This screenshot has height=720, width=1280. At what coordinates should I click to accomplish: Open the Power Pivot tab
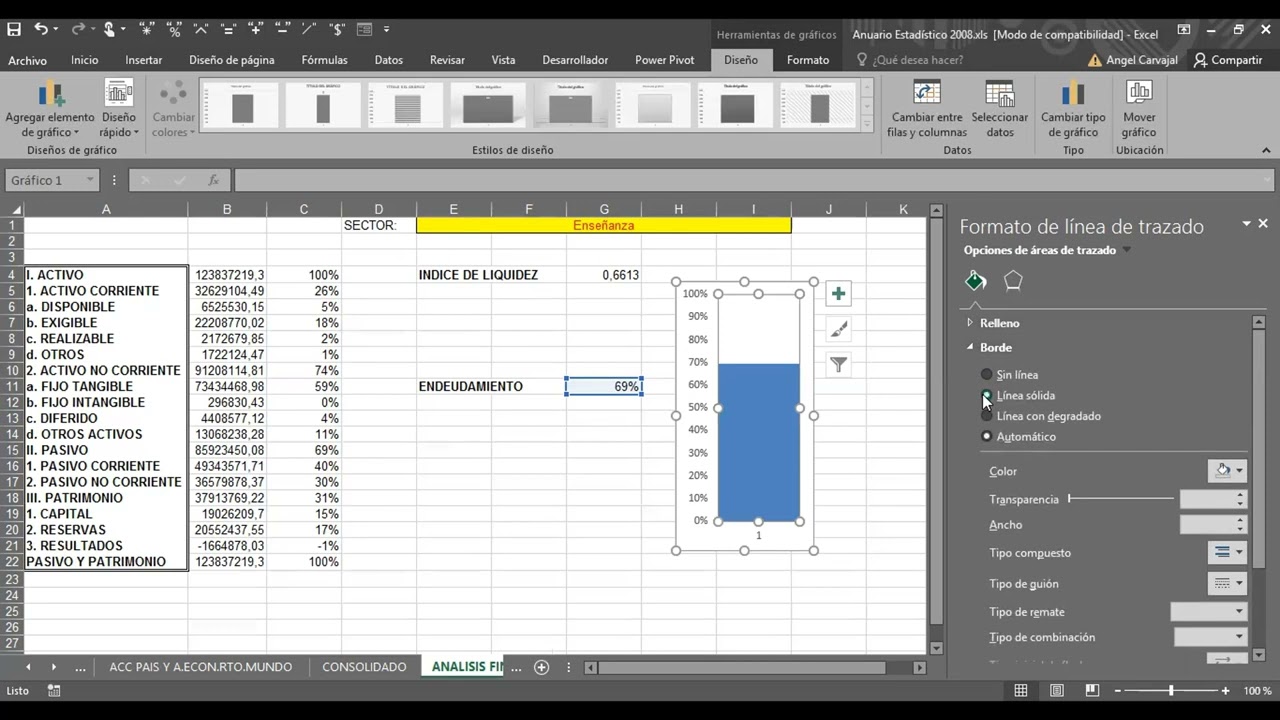(x=664, y=60)
